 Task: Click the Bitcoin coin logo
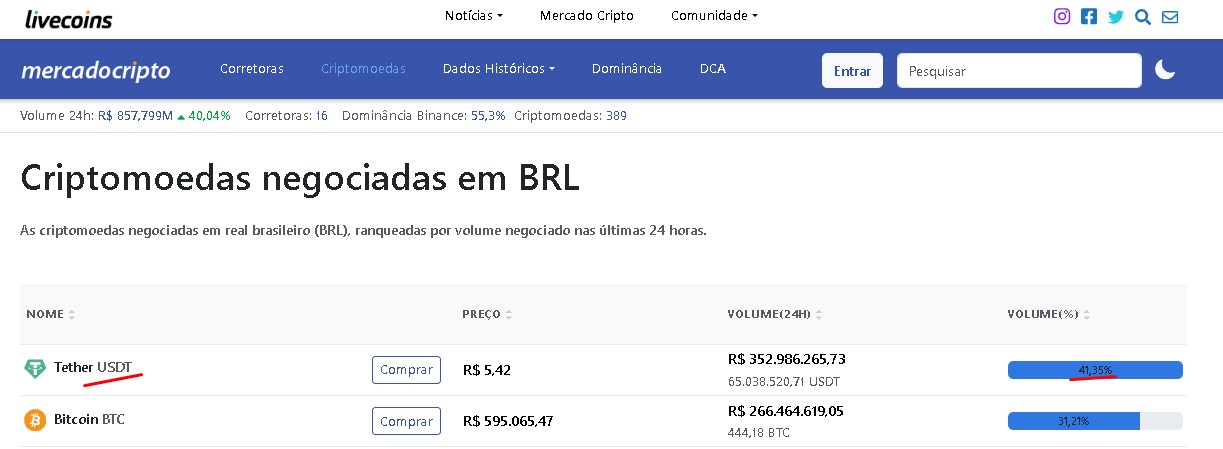(35, 420)
